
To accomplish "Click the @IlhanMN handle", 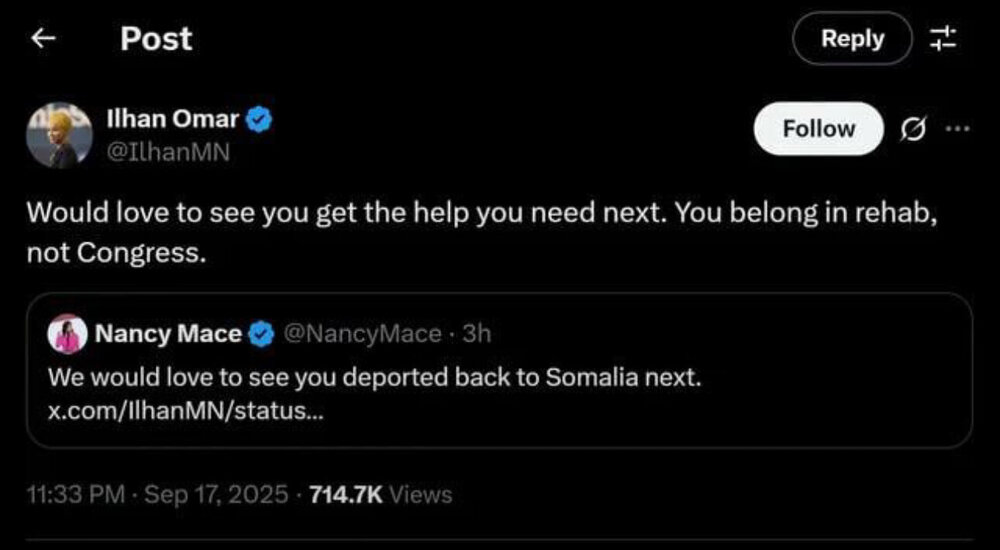I will pyautogui.click(x=168, y=153).
